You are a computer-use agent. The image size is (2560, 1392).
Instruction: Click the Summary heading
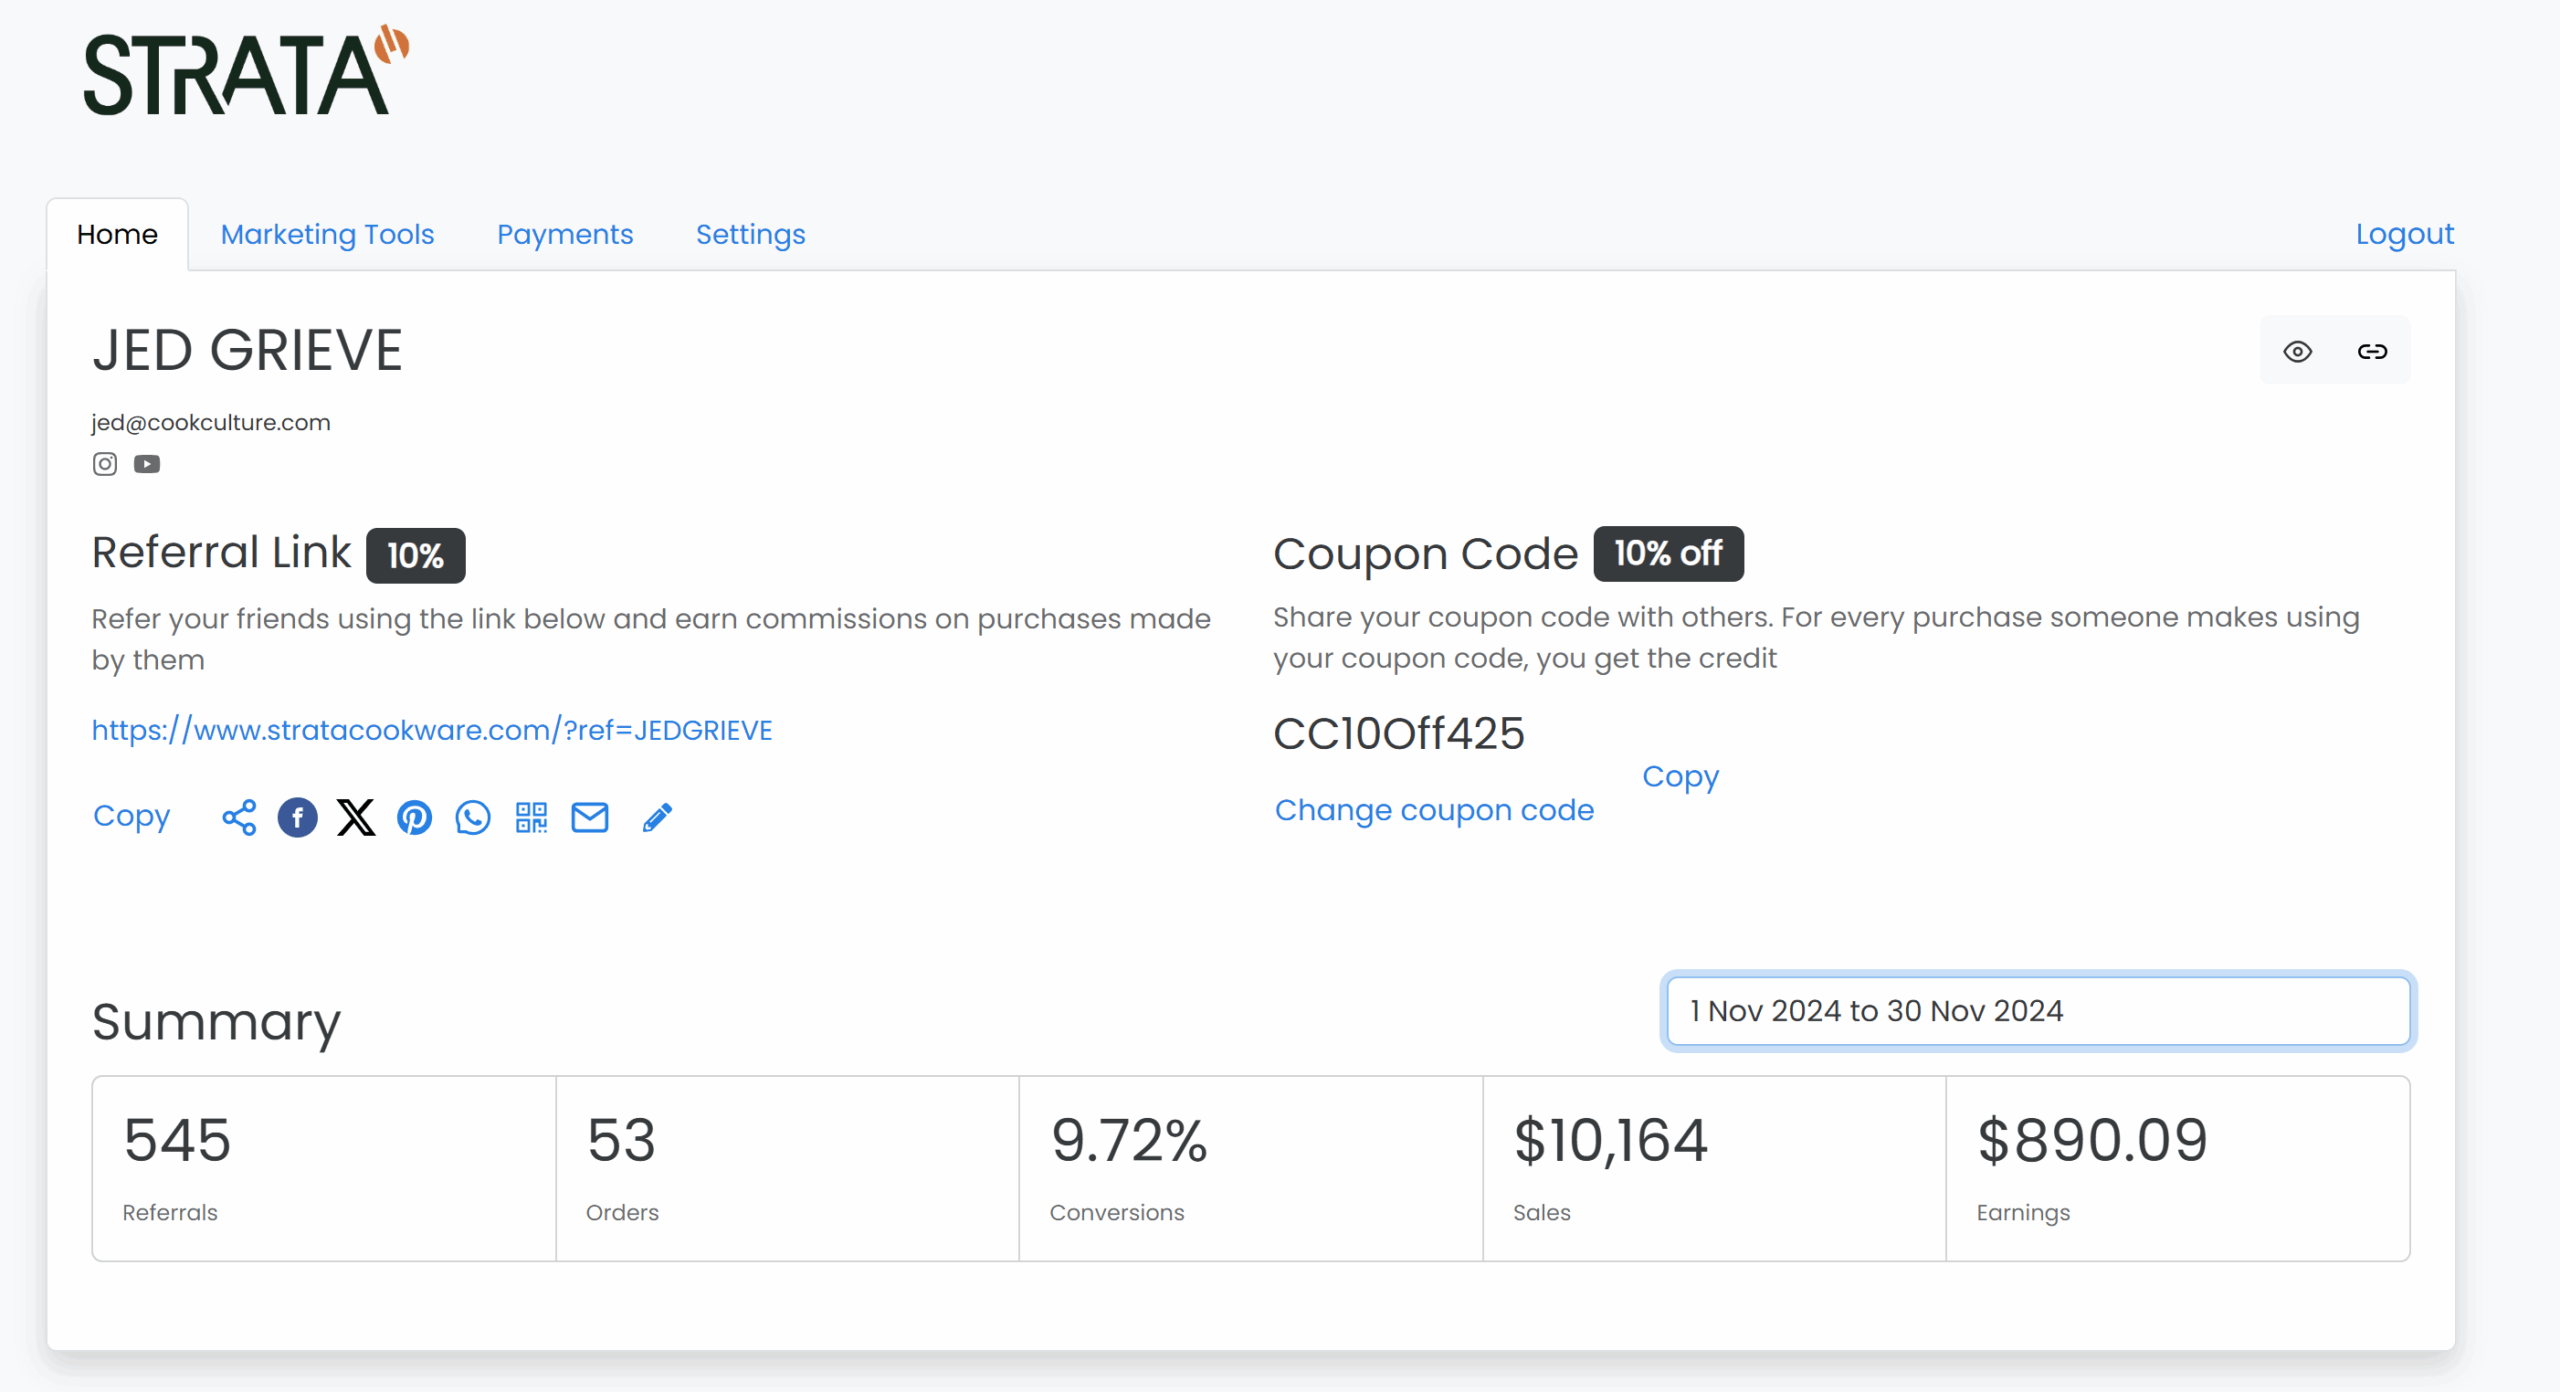[x=216, y=1022]
